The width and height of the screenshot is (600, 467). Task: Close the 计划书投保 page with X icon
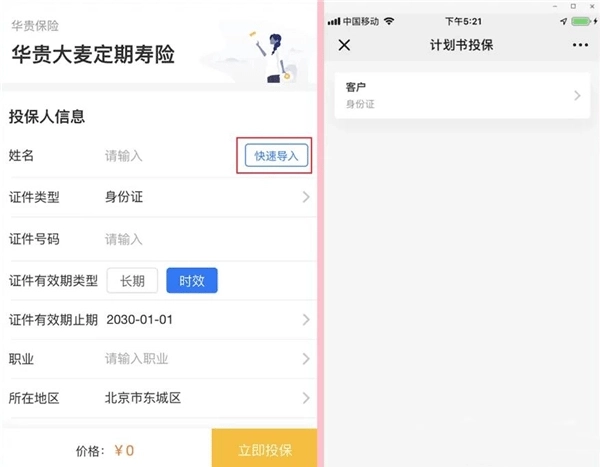pyautogui.click(x=344, y=45)
